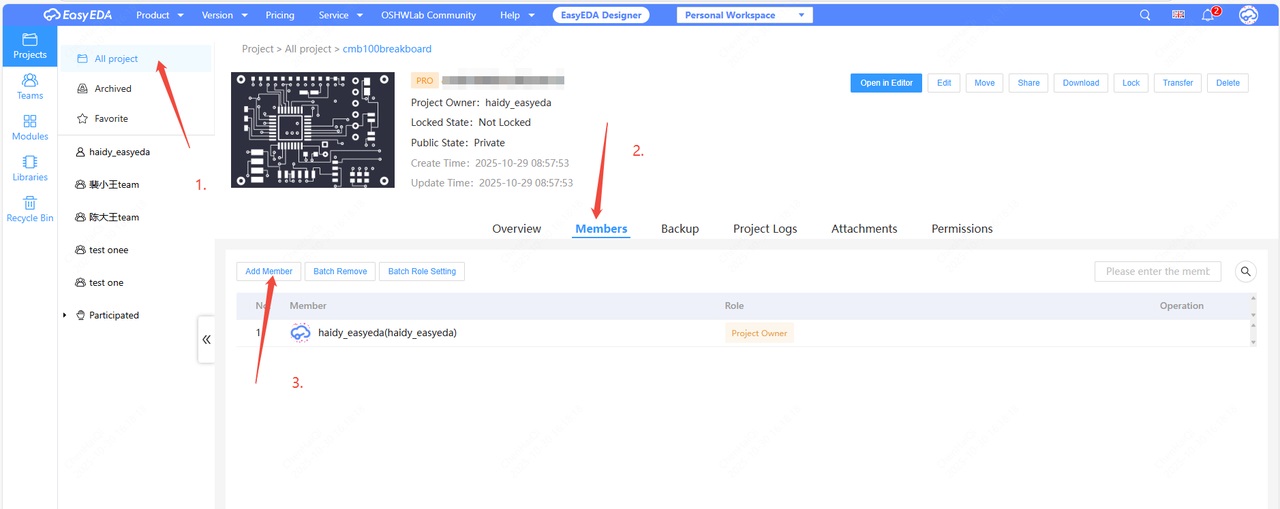Go to Teams in sidebar
Viewport: 1280px width, 509px height.
click(29, 87)
